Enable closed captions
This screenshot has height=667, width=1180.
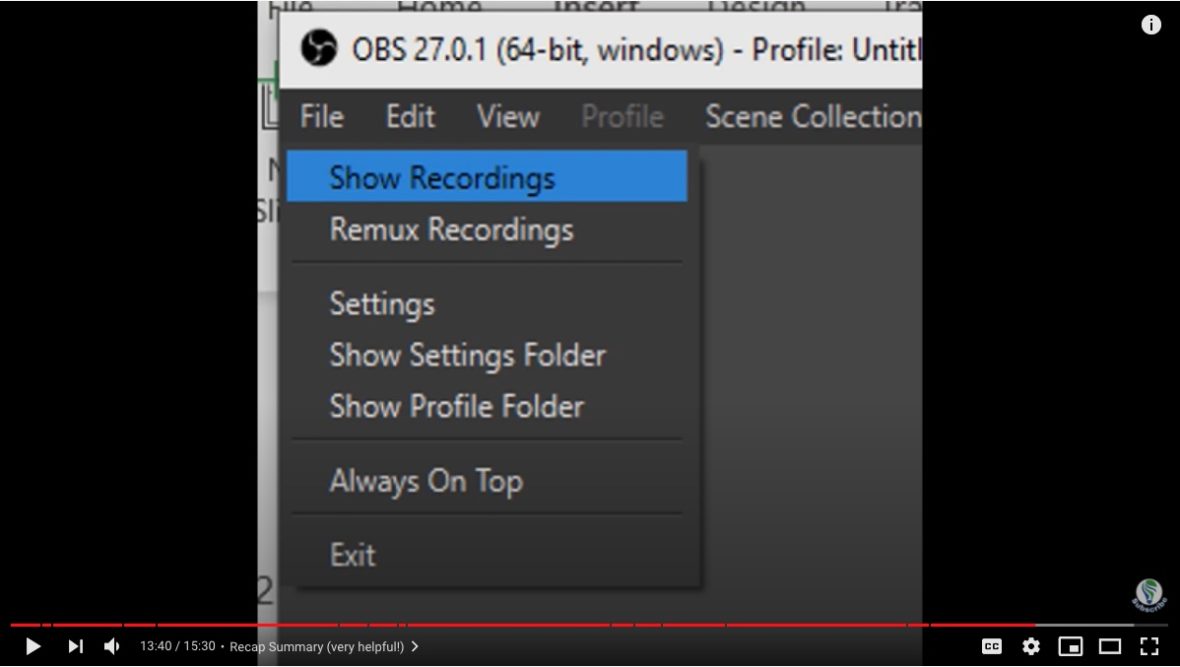click(991, 646)
